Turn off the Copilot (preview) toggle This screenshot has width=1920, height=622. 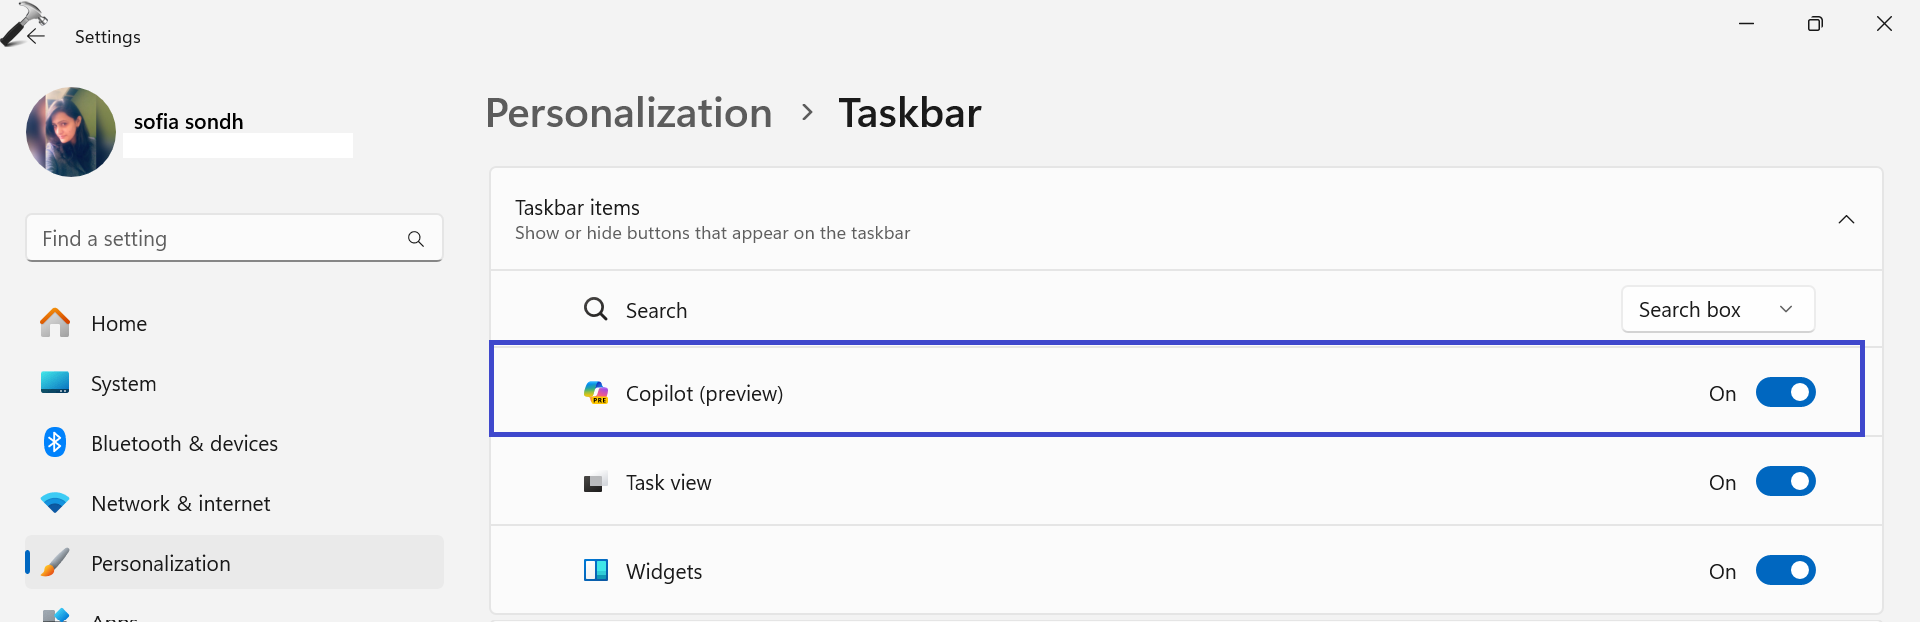coord(1785,393)
